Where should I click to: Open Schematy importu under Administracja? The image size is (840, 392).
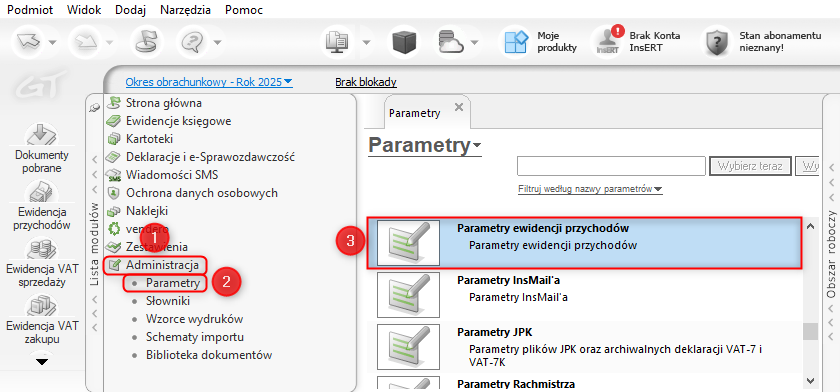[x=195, y=337]
